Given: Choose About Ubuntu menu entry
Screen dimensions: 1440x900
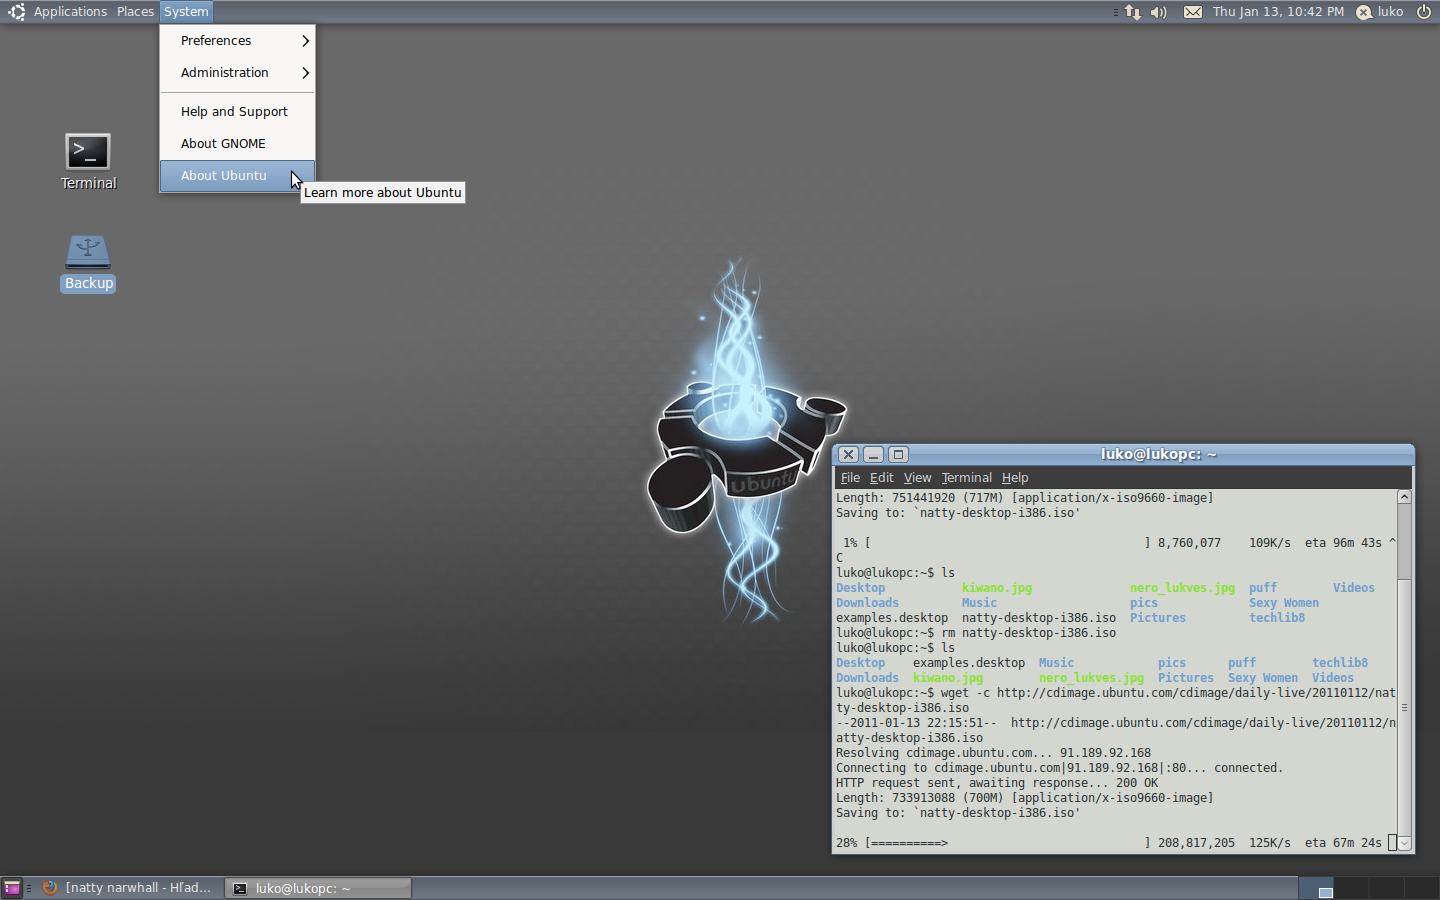Looking at the screenshot, I should pyautogui.click(x=237, y=176).
